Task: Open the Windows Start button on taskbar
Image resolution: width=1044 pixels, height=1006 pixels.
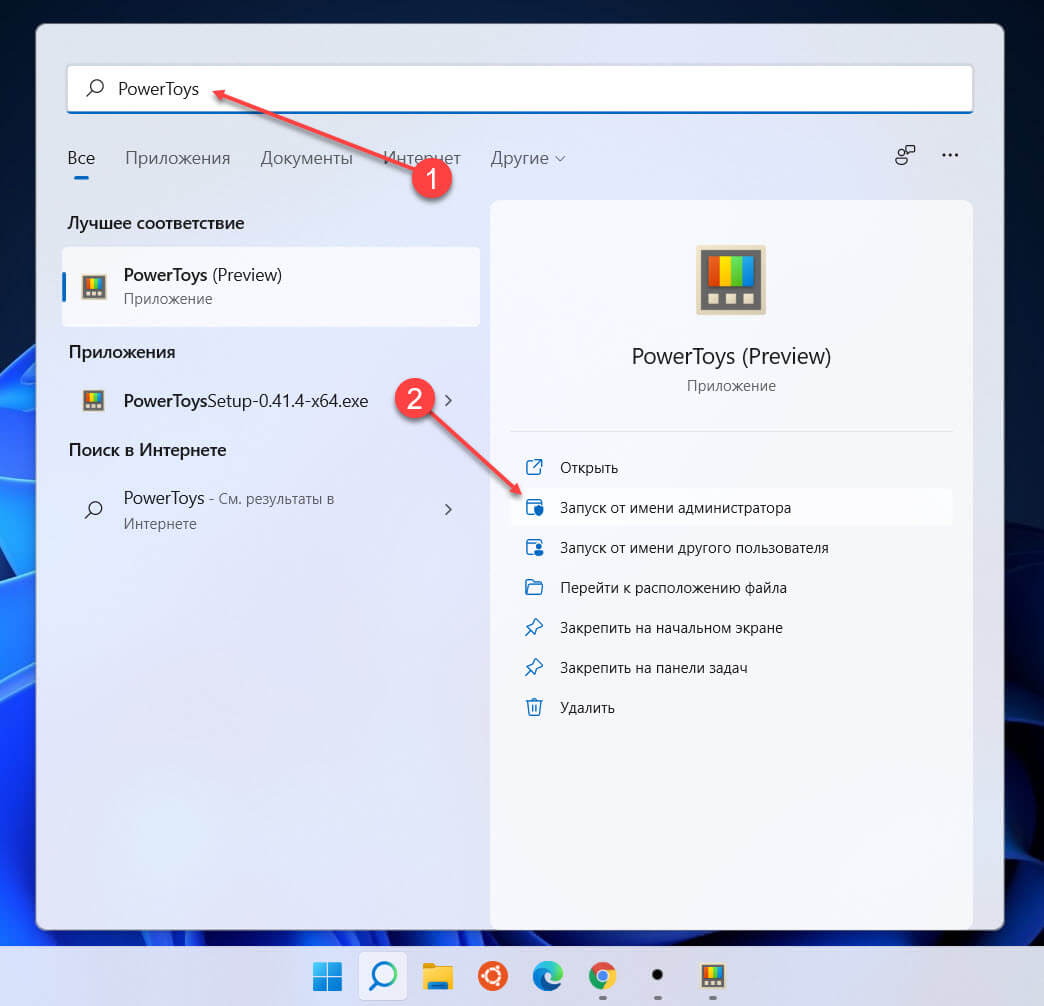Action: (x=328, y=976)
